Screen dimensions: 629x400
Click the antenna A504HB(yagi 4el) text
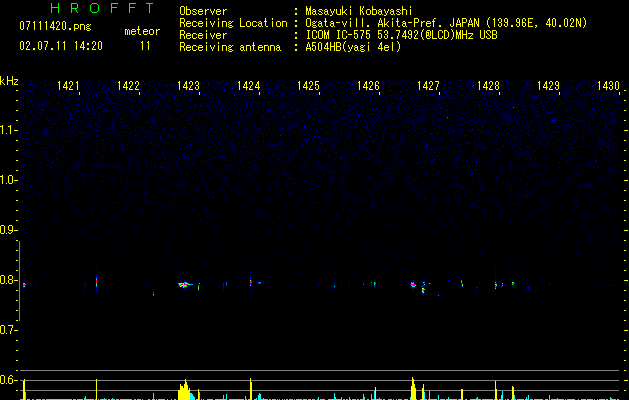click(353, 47)
